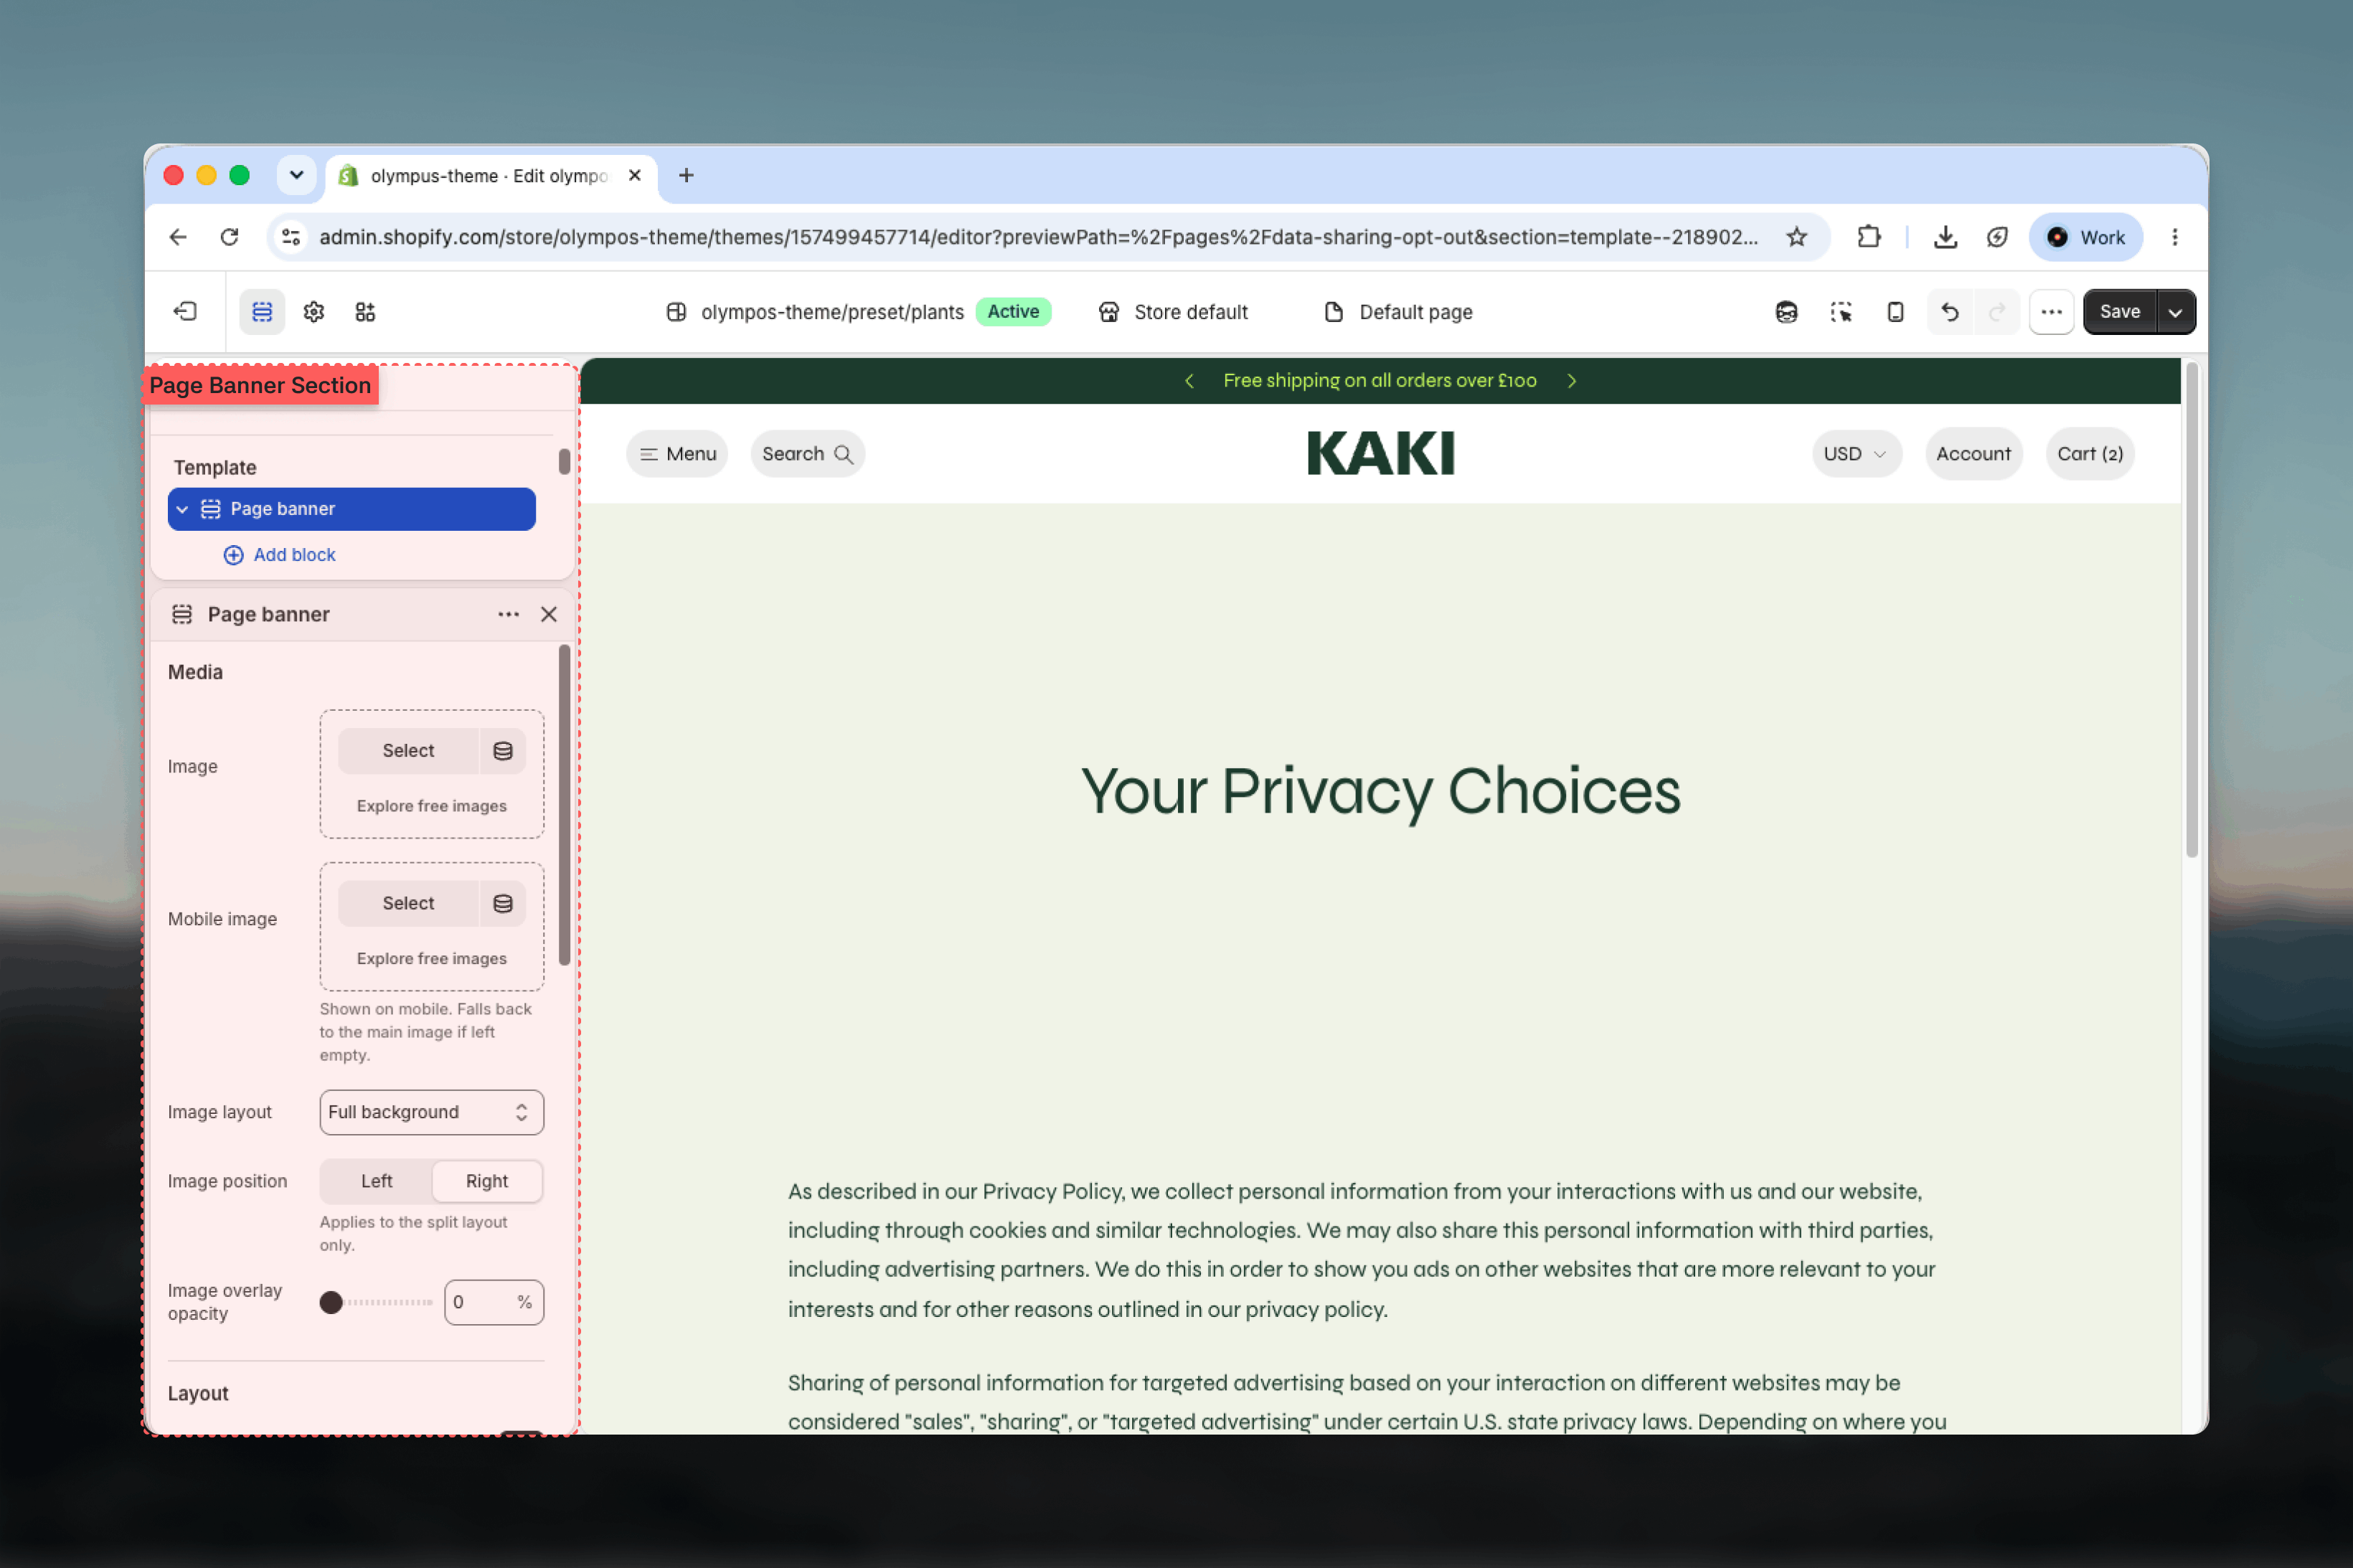This screenshot has height=1568, width=2353.
Task: Open the USD currency dropdown
Action: pos(1856,454)
